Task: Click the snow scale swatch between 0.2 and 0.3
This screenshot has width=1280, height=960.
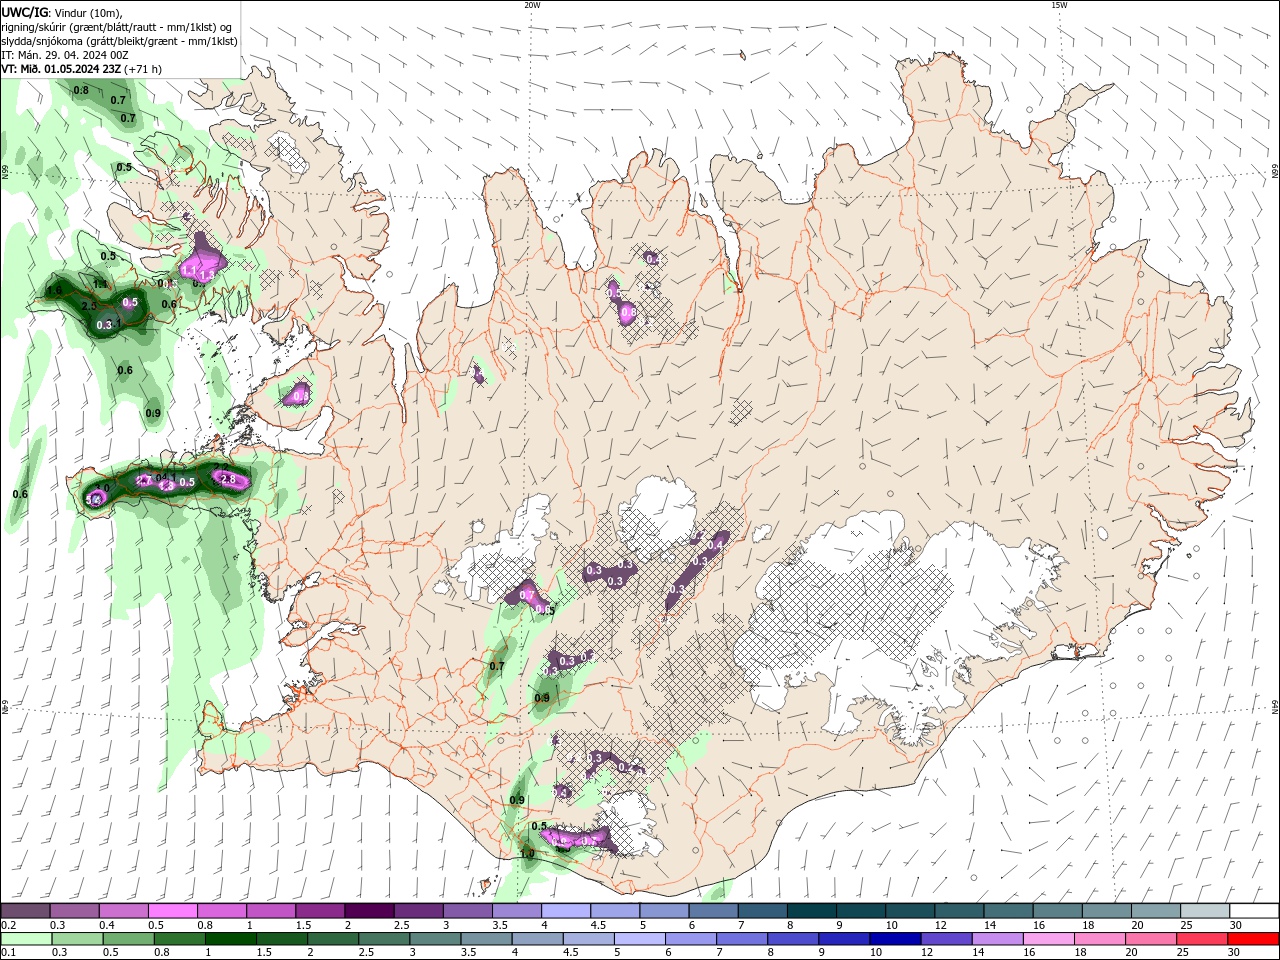Action: click(25, 910)
